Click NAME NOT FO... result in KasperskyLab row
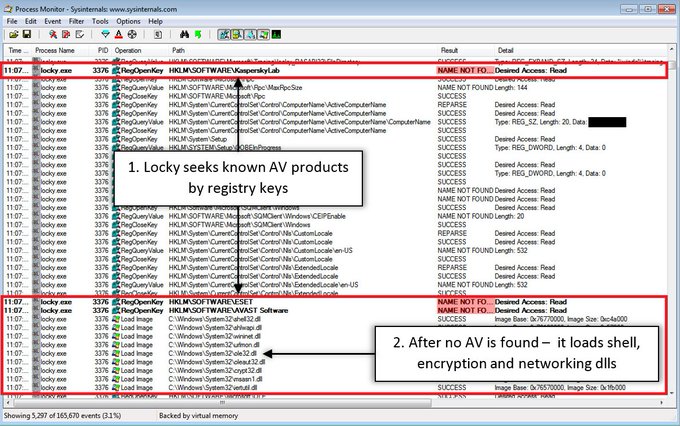 (x=465, y=70)
